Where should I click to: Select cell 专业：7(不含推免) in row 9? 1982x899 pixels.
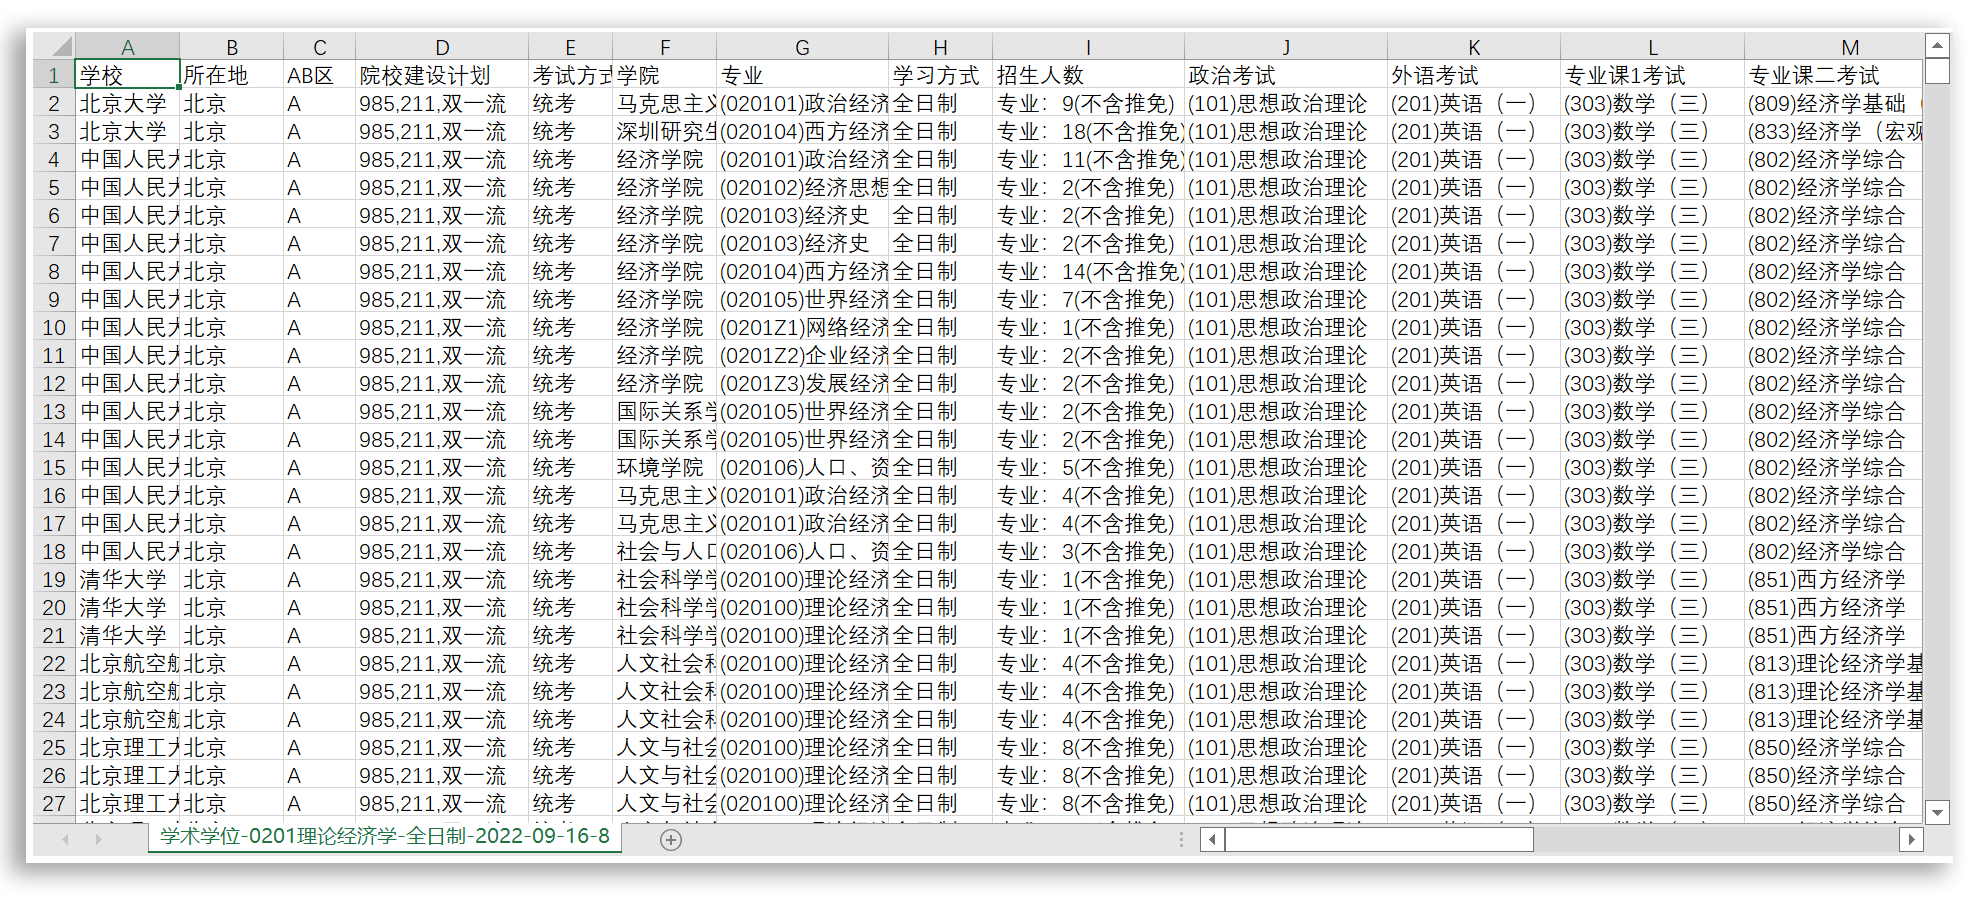(x=1088, y=299)
